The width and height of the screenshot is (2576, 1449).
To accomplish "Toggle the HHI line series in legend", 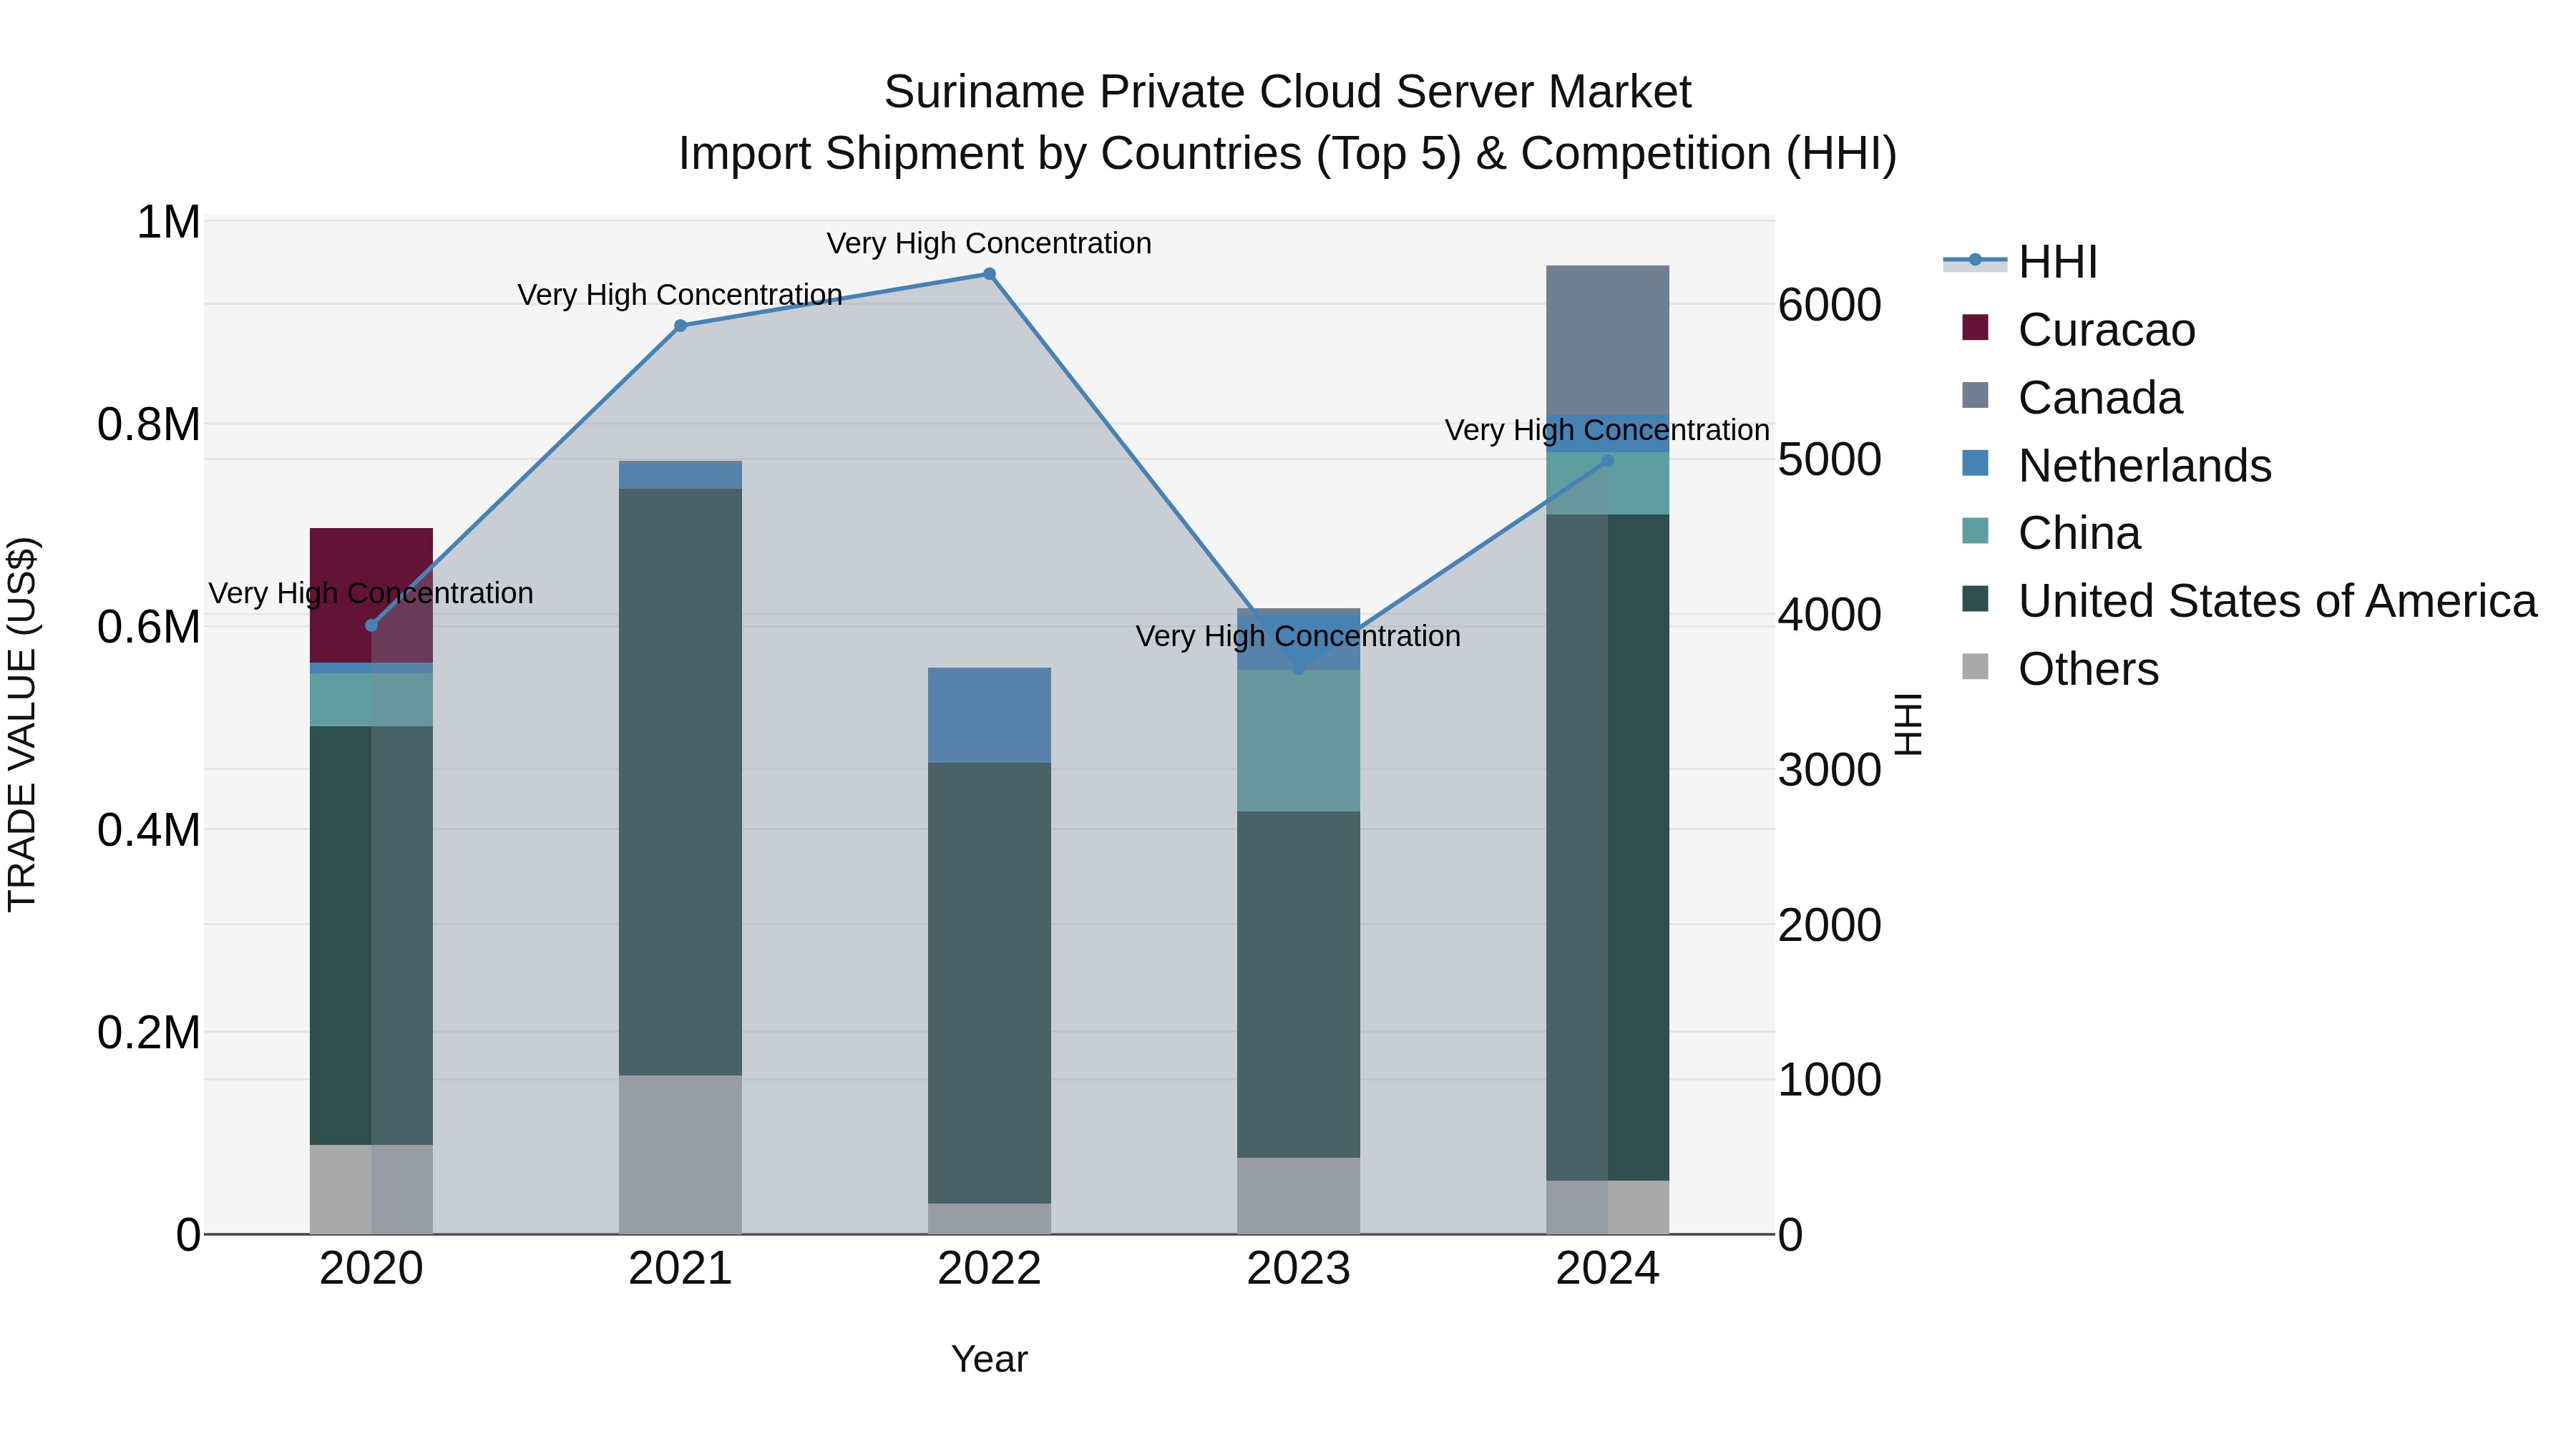I will coord(2019,262).
